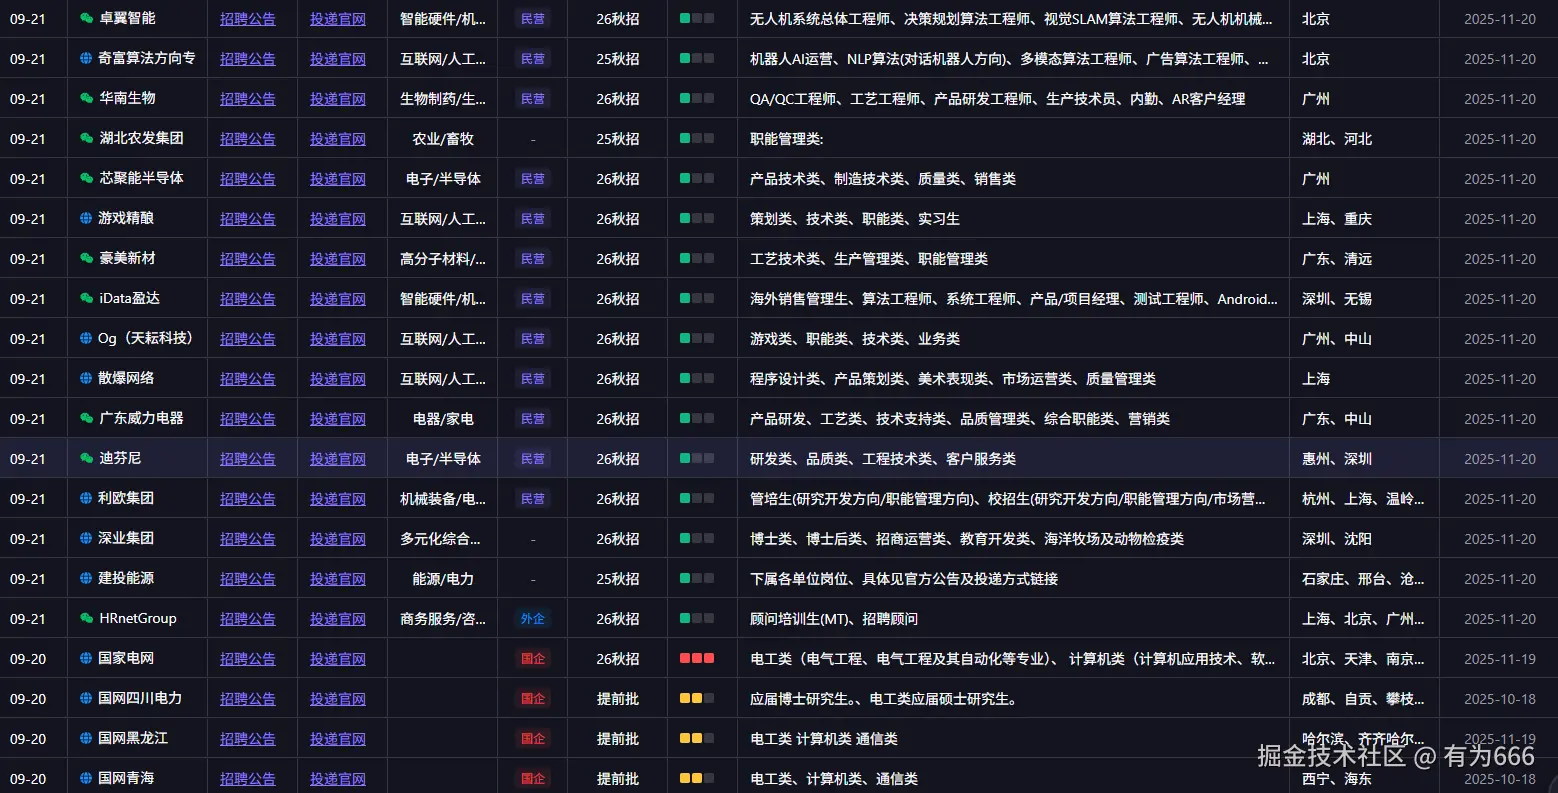The width and height of the screenshot is (1558, 793).
Task: Select the 能源/电力 industry cell
Action: 443,579
